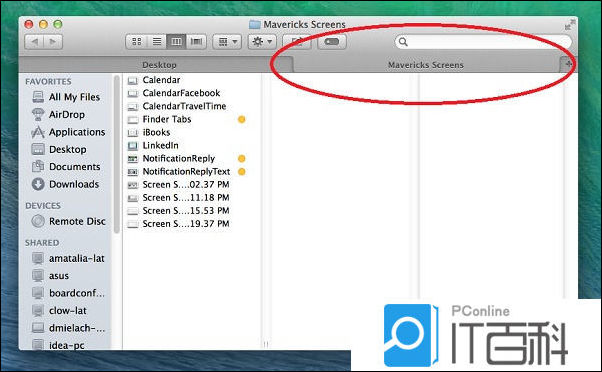602x372 pixels.
Task: Click the folder icon in the window title
Action: coord(255,25)
